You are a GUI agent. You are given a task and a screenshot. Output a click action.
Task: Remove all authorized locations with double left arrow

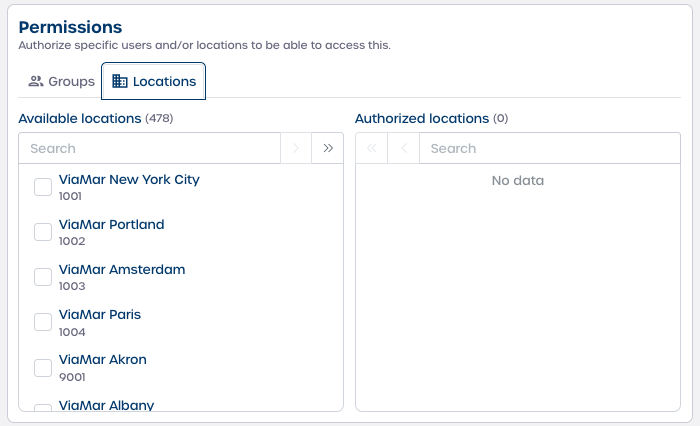pyautogui.click(x=372, y=148)
